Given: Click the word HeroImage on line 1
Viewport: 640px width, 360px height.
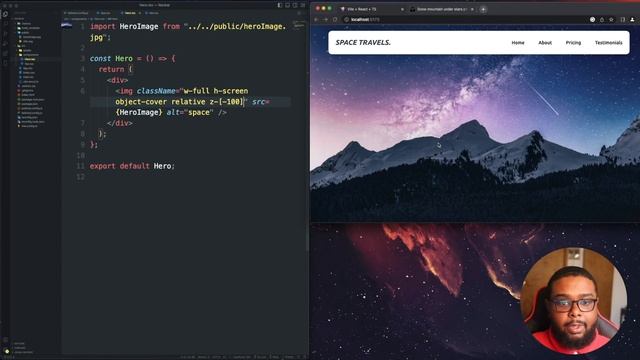Looking at the screenshot, I should (139, 27).
